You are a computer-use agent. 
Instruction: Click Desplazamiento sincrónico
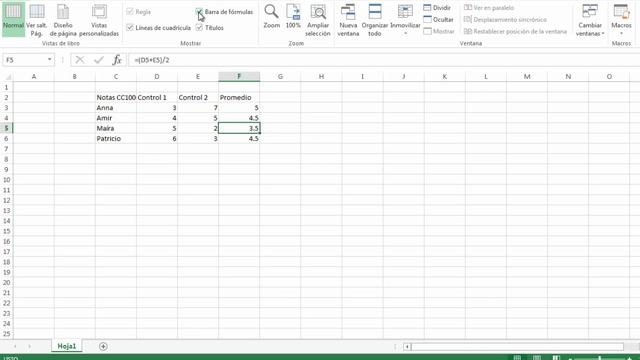pos(505,20)
